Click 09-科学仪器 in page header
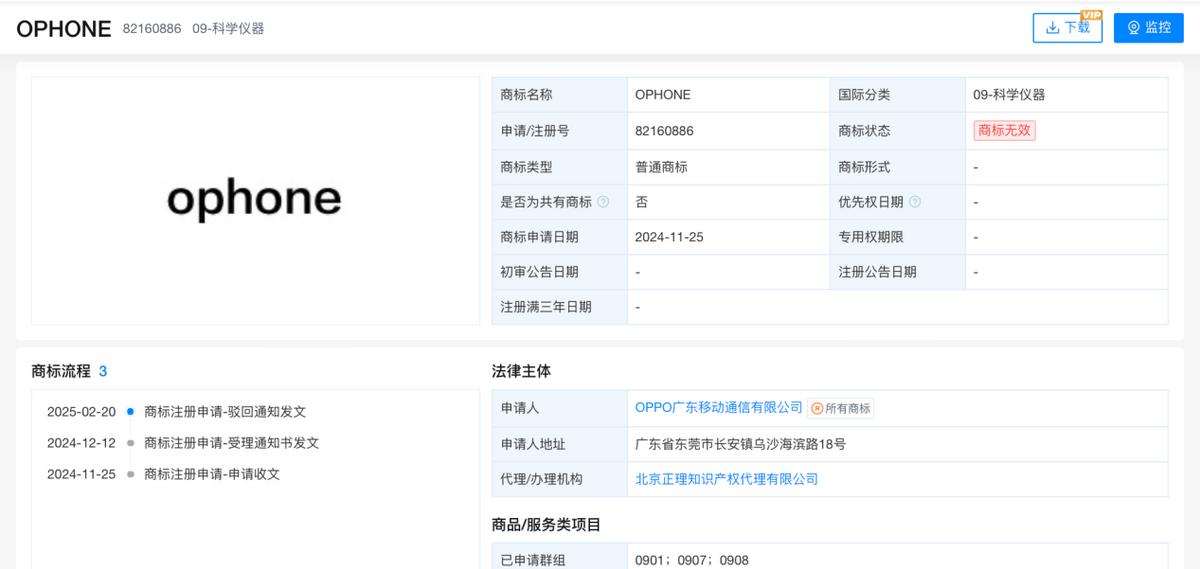1200x569 pixels. (x=228, y=29)
